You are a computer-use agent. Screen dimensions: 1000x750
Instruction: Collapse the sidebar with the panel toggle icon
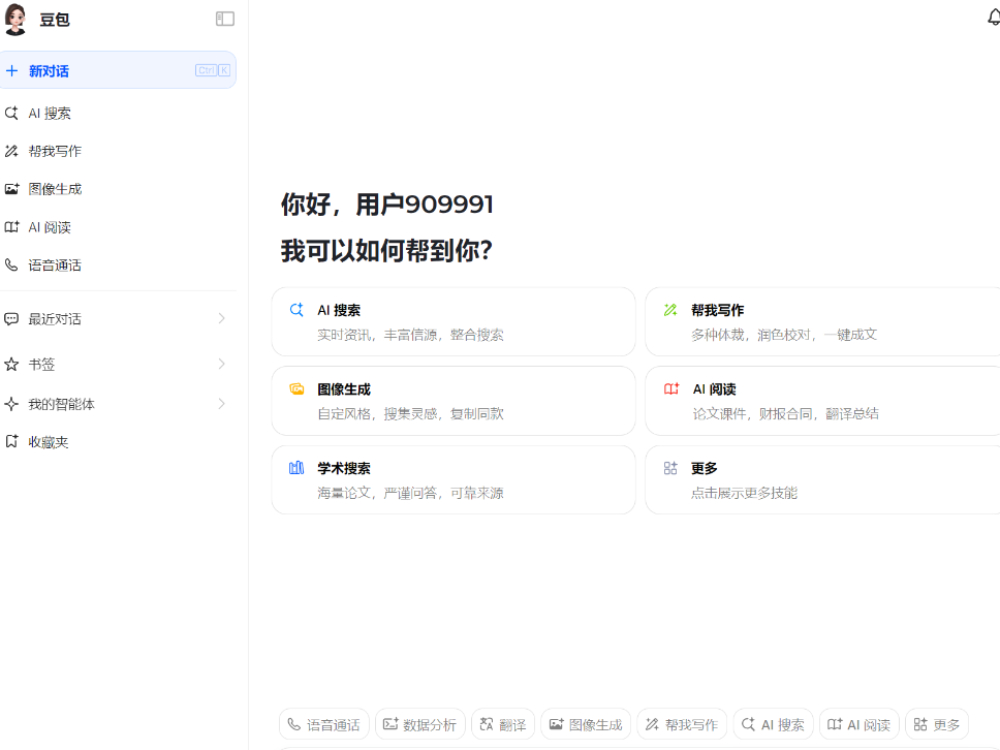coord(225,19)
